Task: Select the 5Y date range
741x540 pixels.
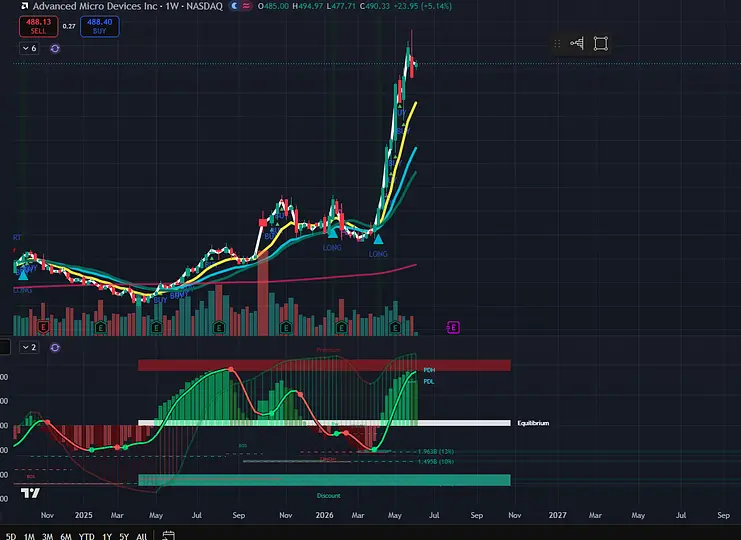Action: 124,536
